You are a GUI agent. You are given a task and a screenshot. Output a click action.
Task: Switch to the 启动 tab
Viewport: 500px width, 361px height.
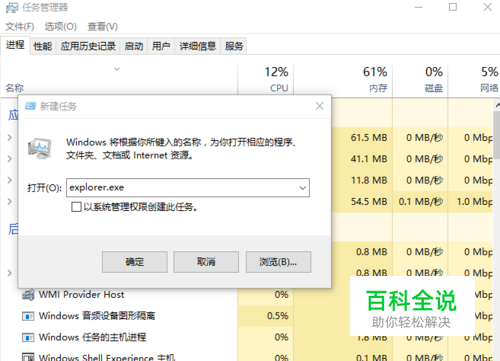coord(134,46)
